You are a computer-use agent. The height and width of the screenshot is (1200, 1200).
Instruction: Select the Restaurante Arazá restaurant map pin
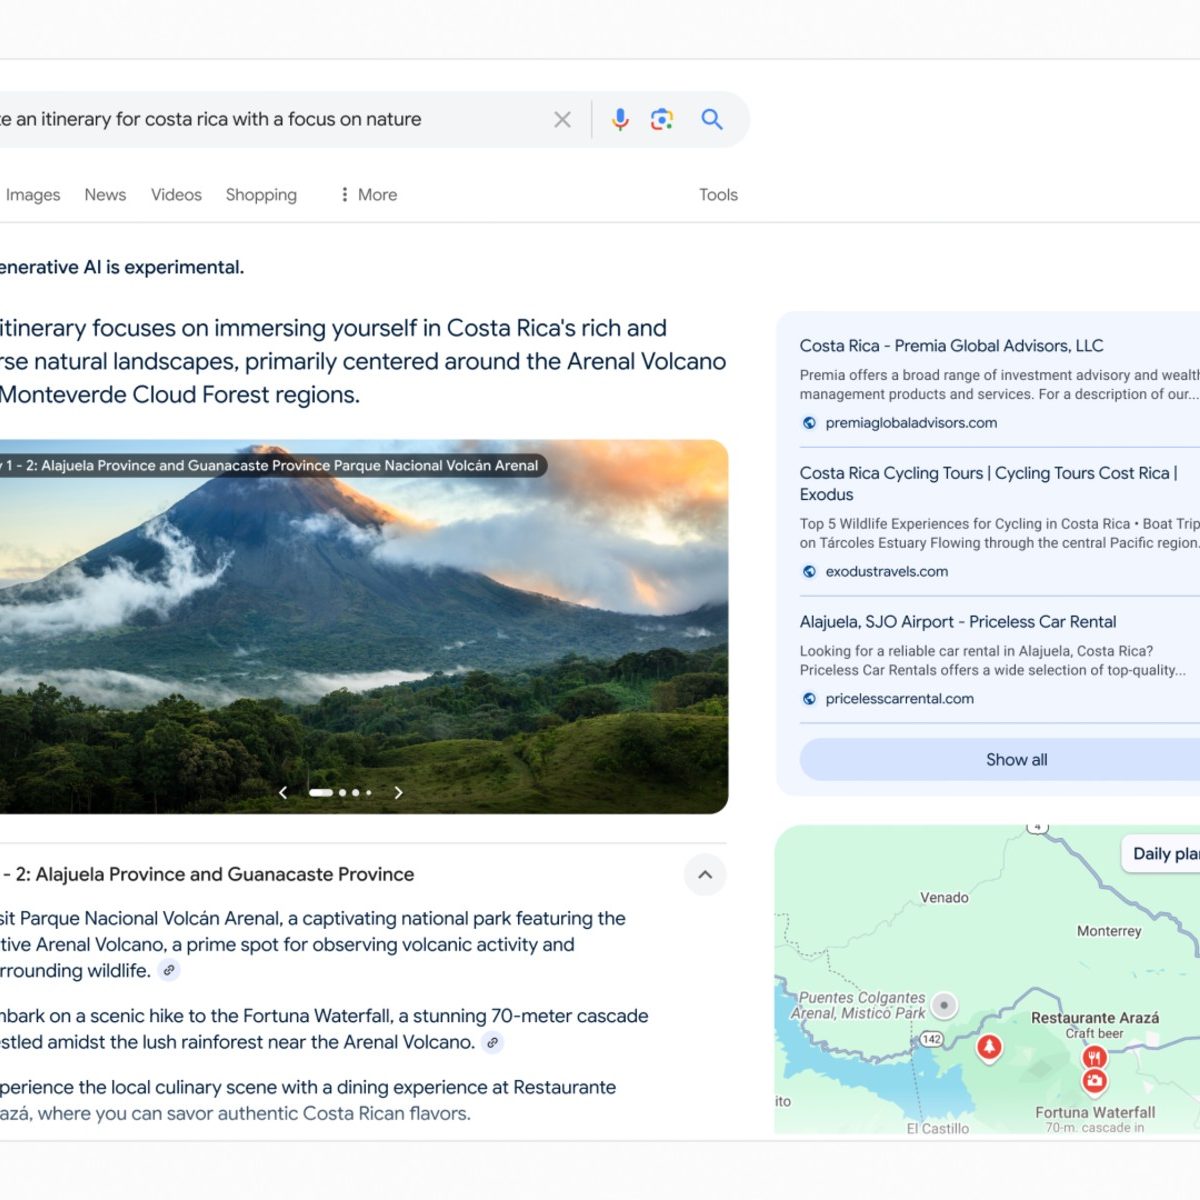coord(1094,1057)
